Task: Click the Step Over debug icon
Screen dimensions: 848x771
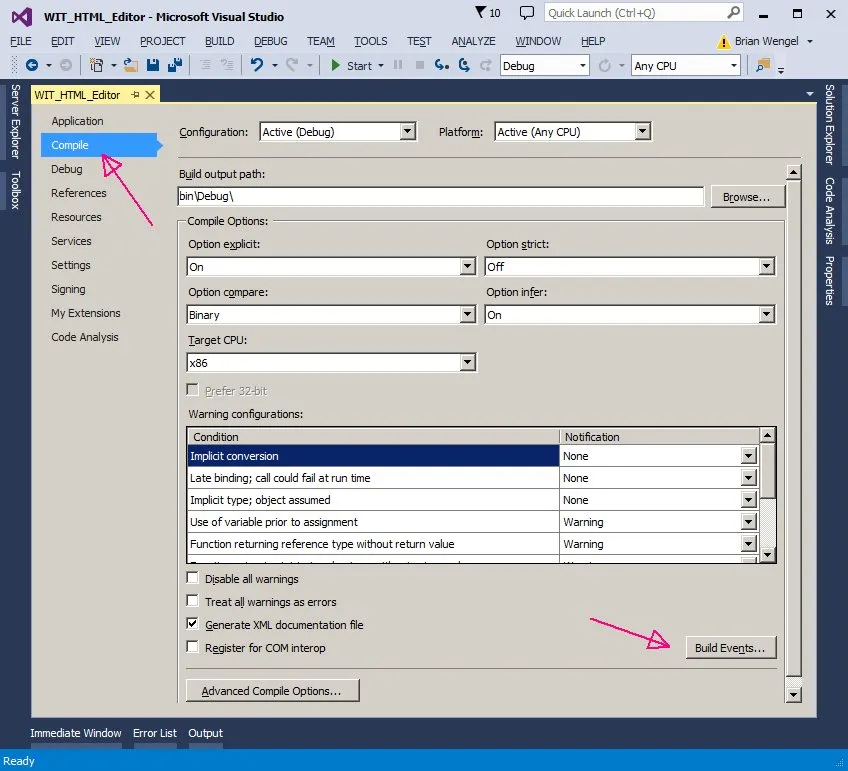Action: 463,65
